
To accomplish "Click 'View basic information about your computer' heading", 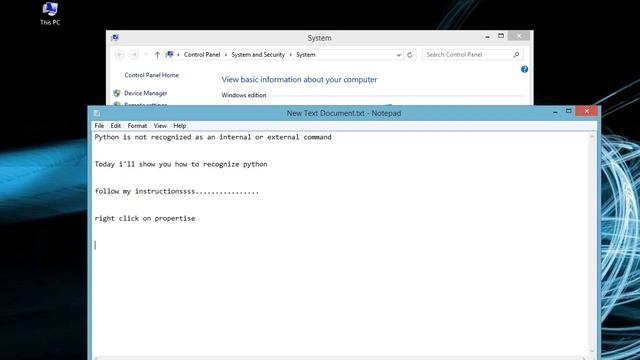I will [x=299, y=80].
